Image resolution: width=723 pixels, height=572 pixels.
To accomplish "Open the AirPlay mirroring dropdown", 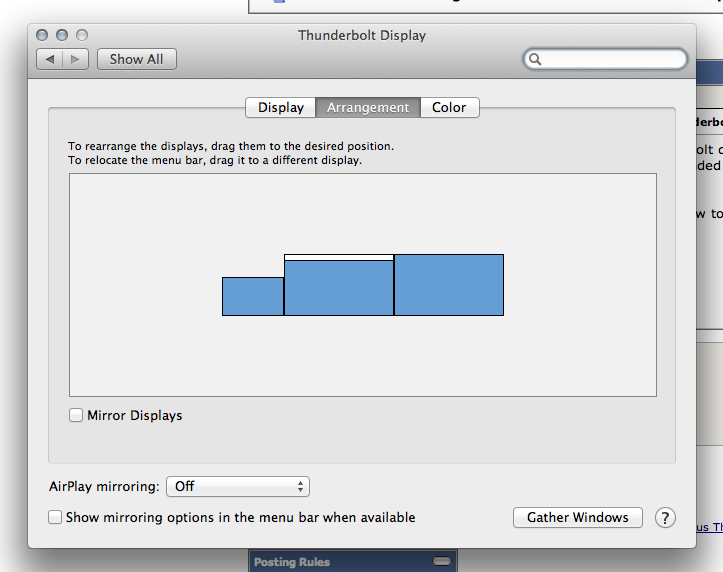I will (x=238, y=486).
